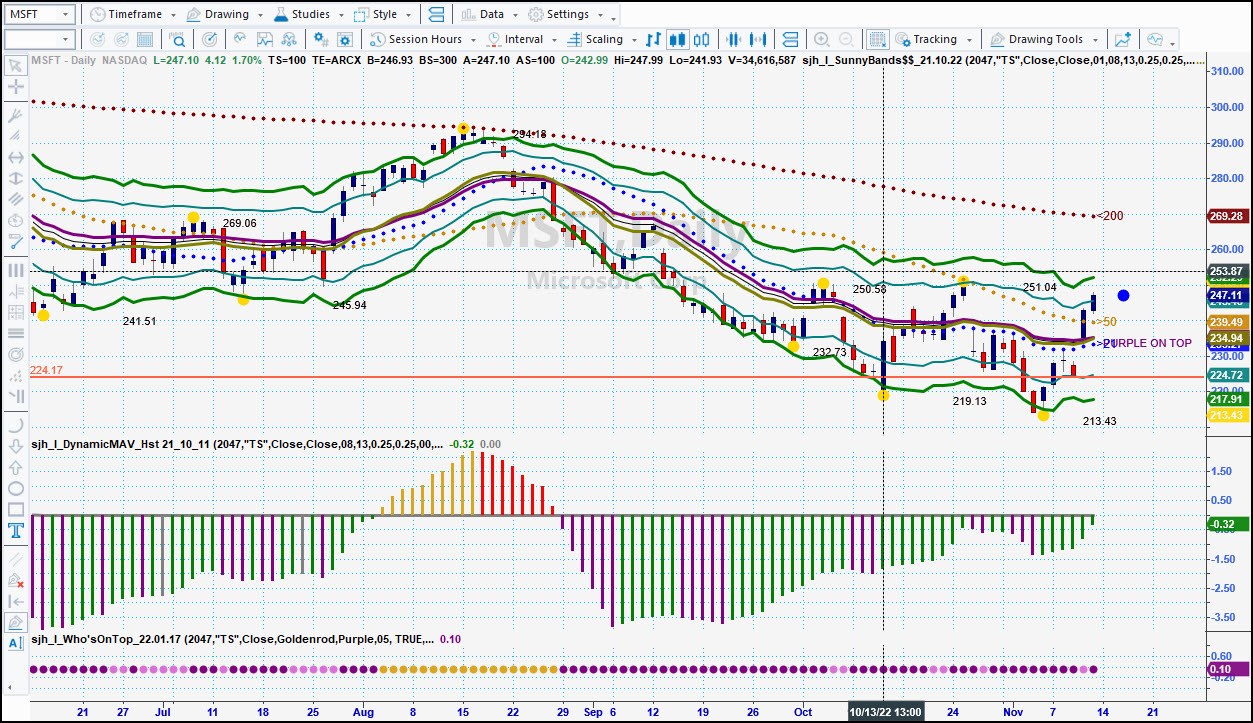Screen dimensions: 1253x723
Task: Open dropdown arrow at end of second toolbar
Action: coord(1173,43)
